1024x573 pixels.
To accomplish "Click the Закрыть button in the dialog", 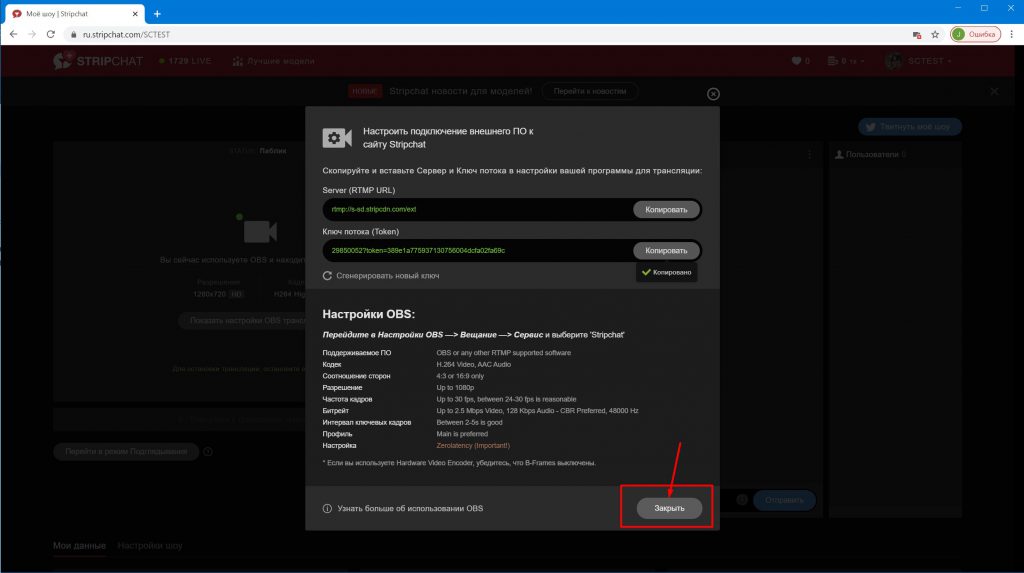I will (669, 508).
